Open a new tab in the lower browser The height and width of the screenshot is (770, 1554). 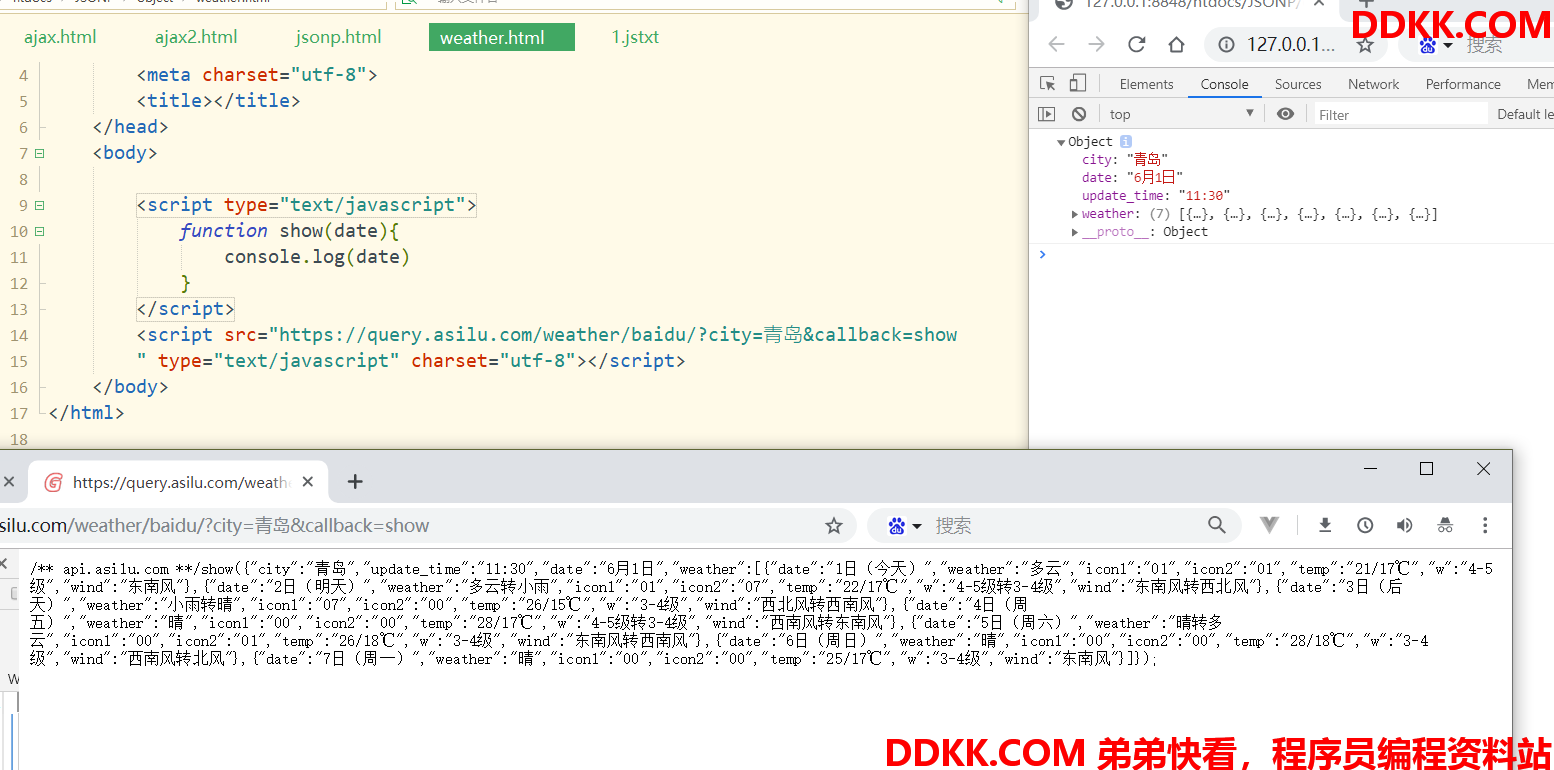(x=354, y=482)
